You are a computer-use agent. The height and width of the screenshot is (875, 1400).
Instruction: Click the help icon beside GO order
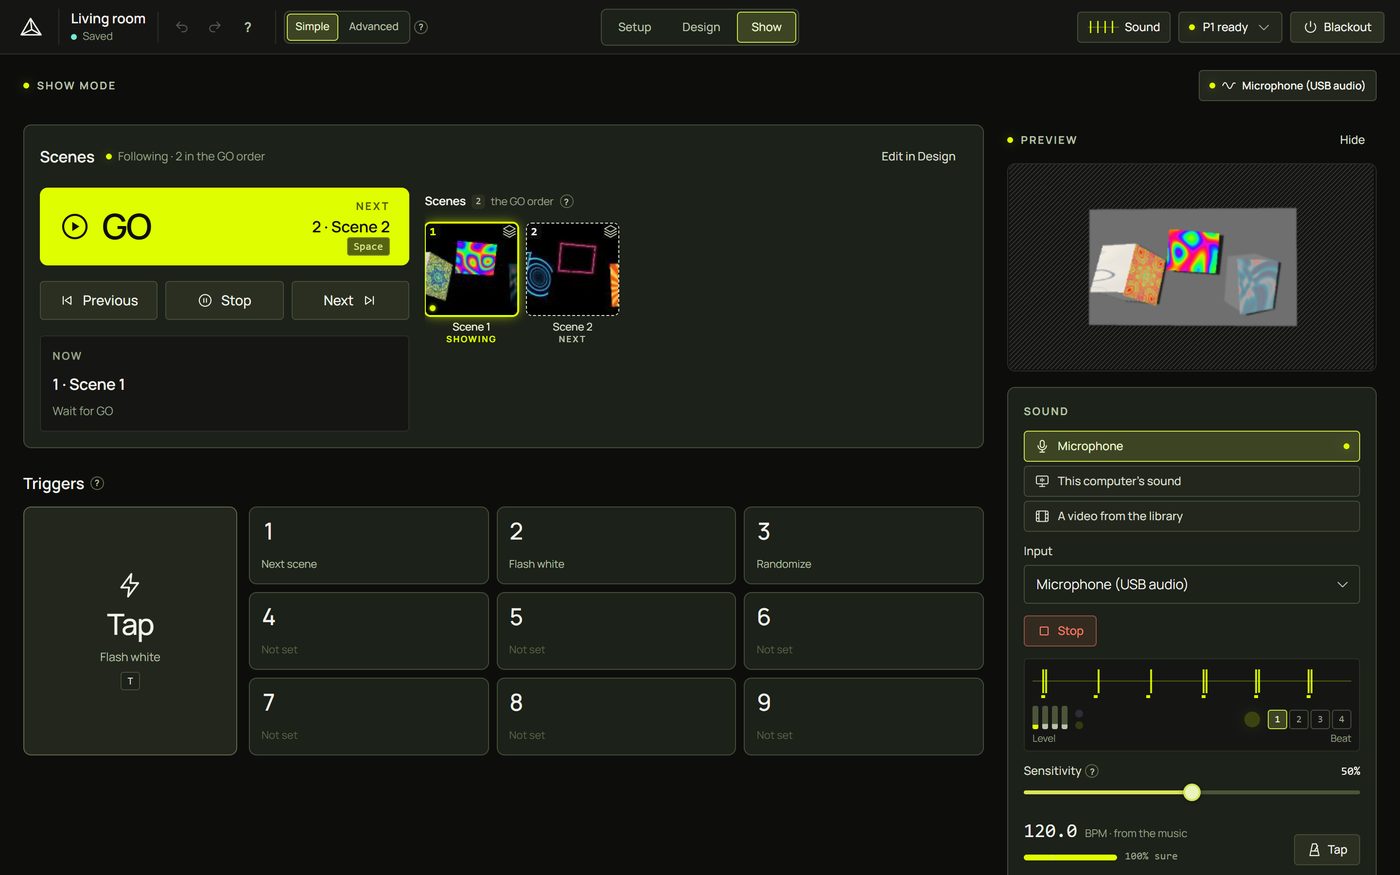tap(566, 201)
